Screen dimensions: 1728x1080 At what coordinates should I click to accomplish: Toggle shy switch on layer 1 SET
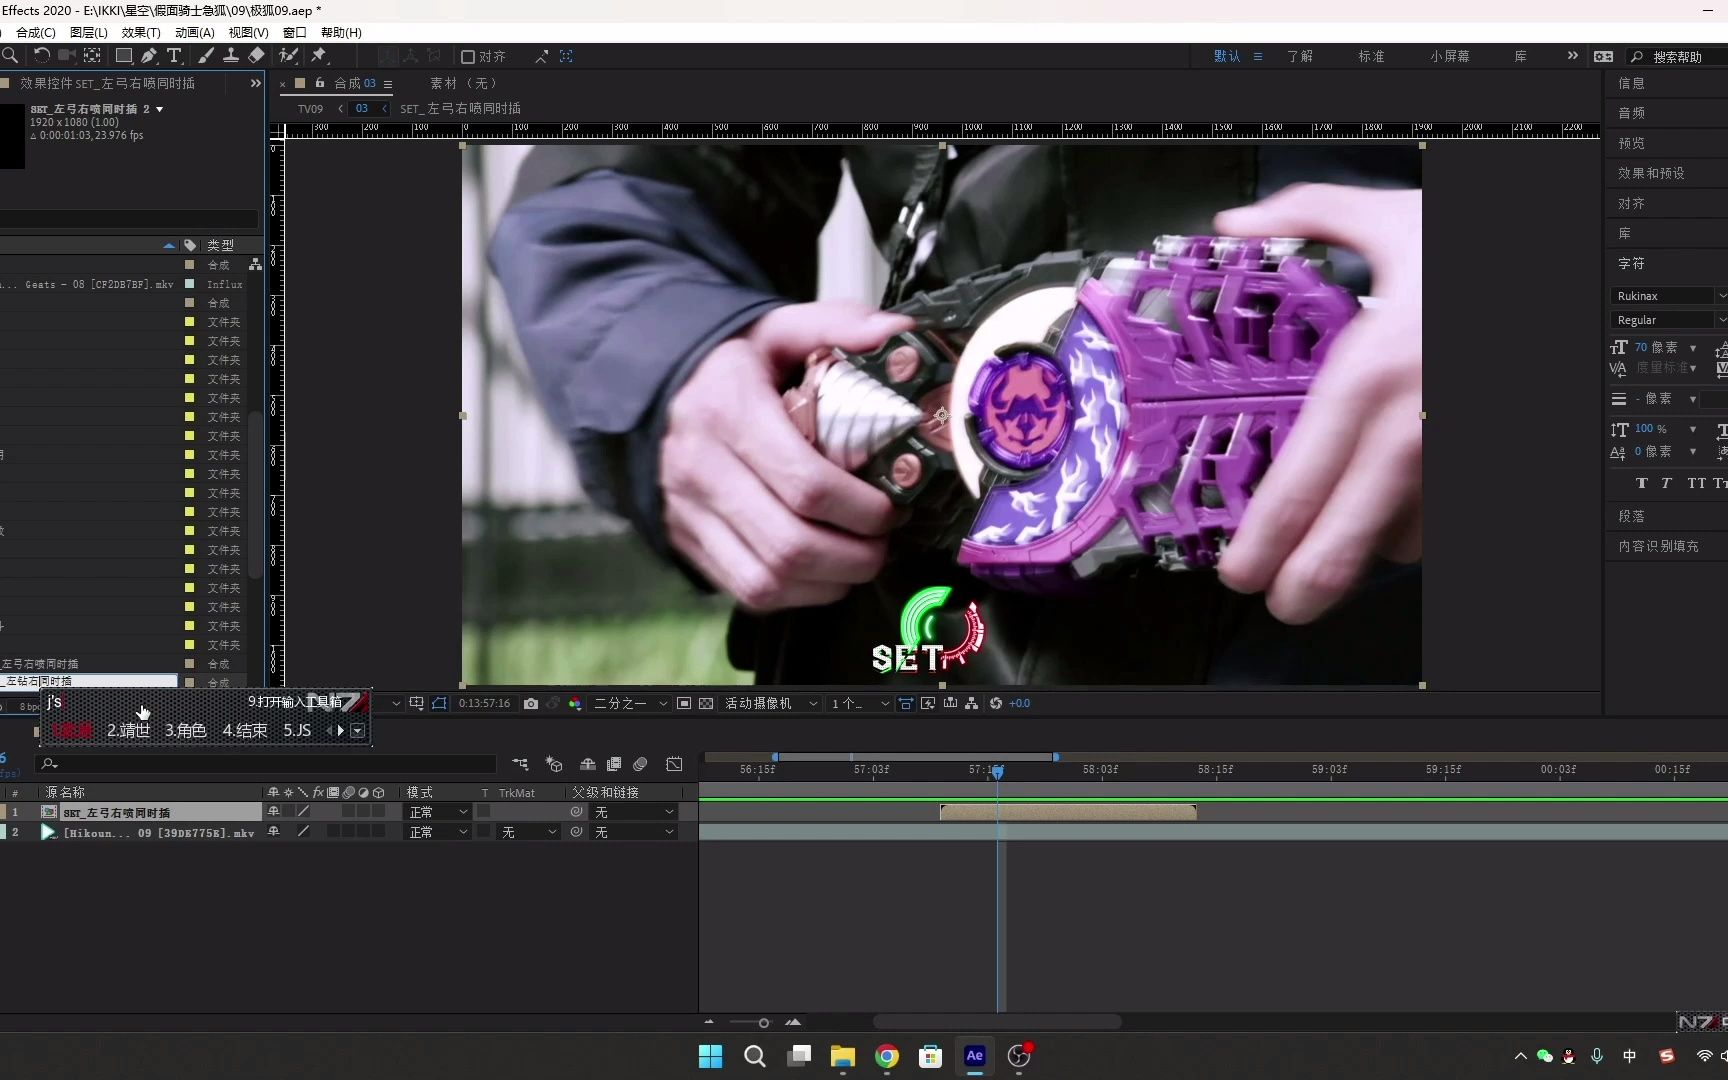click(273, 812)
